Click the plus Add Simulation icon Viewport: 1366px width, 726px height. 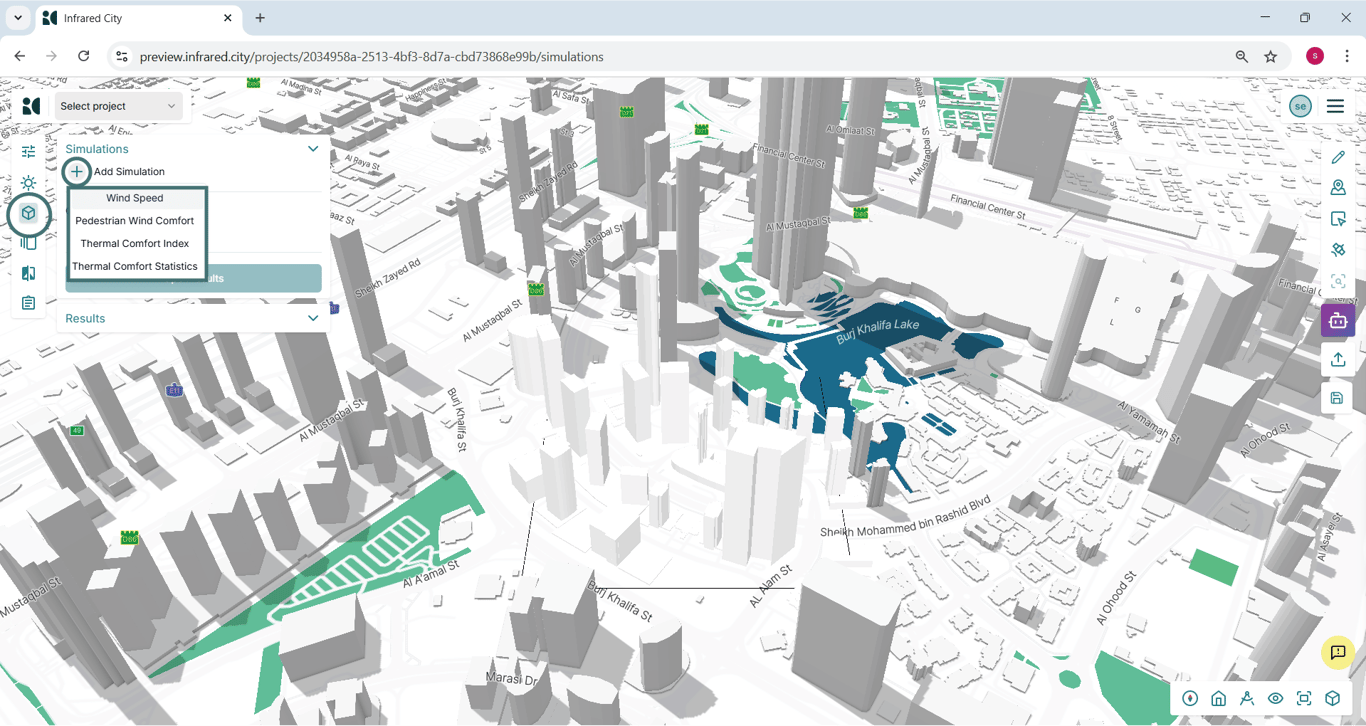[77, 172]
